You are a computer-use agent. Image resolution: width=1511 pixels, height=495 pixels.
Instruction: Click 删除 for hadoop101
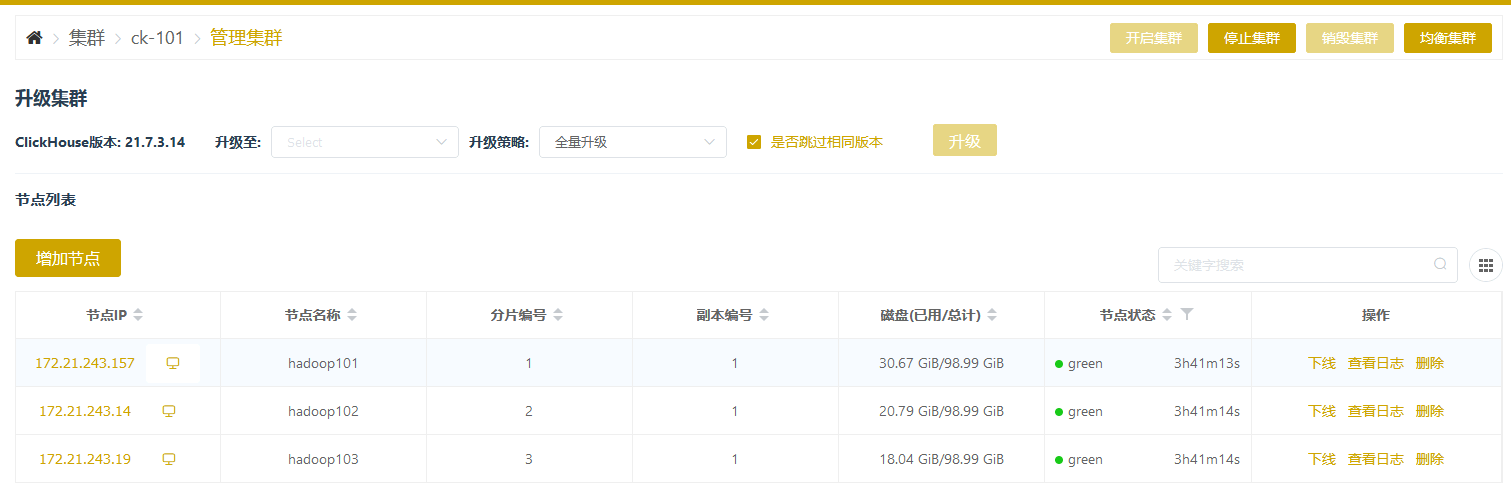[x=1430, y=363]
